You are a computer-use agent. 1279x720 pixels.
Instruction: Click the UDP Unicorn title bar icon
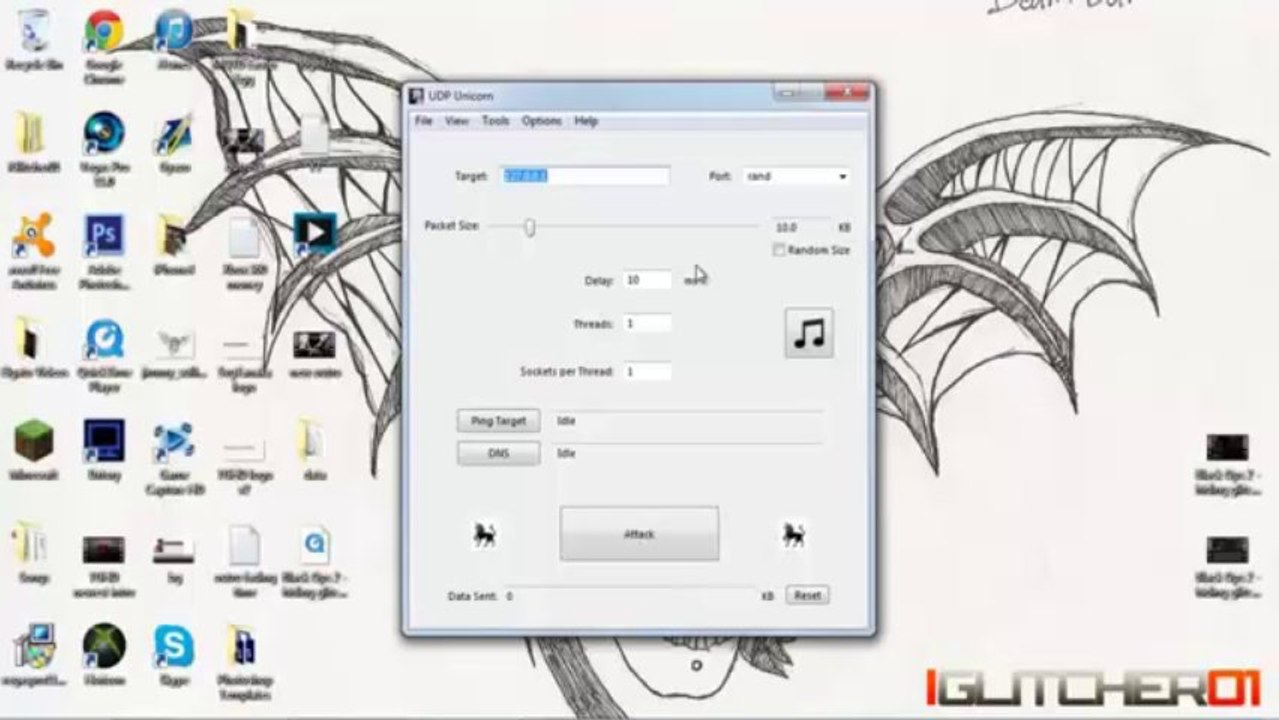pos(417,95)
